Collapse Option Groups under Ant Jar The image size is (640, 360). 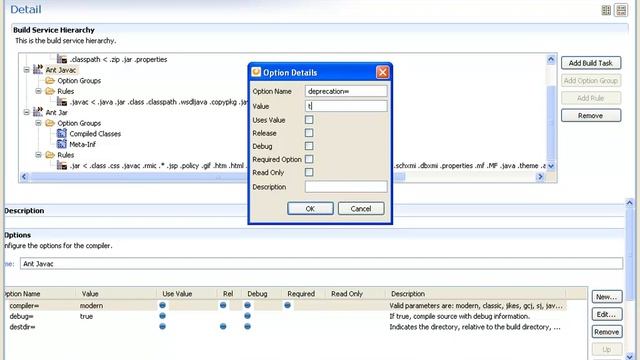(x=38, y=123)
